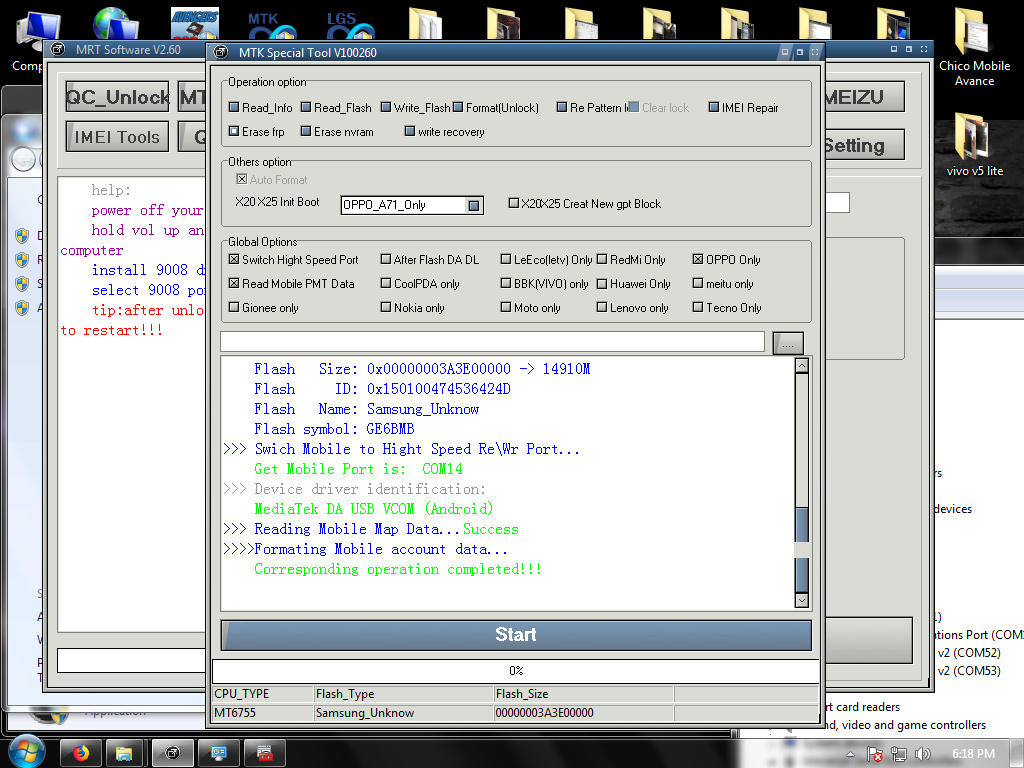Open the OPPO_A71_Only init boot dropdown
The width and height of the screenshot is (1024, 768).
(x=474, y=205)
